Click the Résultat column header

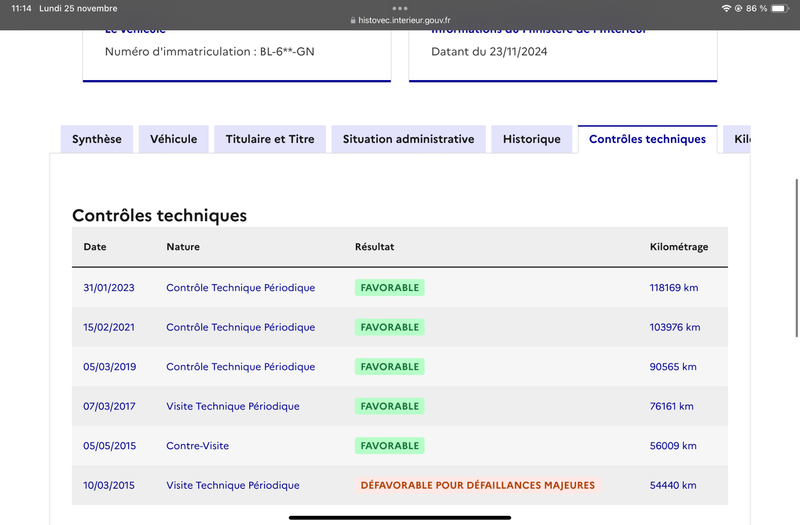tap(374, 247)
